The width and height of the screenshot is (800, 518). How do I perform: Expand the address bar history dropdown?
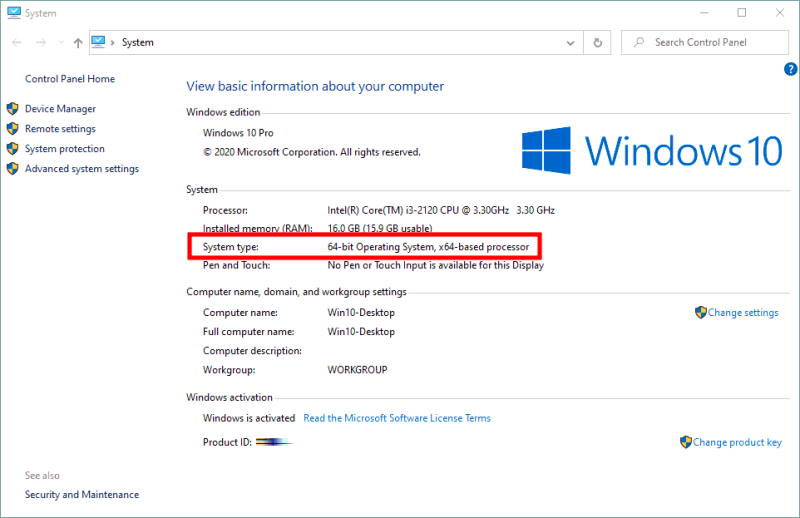tap(570, 43)
